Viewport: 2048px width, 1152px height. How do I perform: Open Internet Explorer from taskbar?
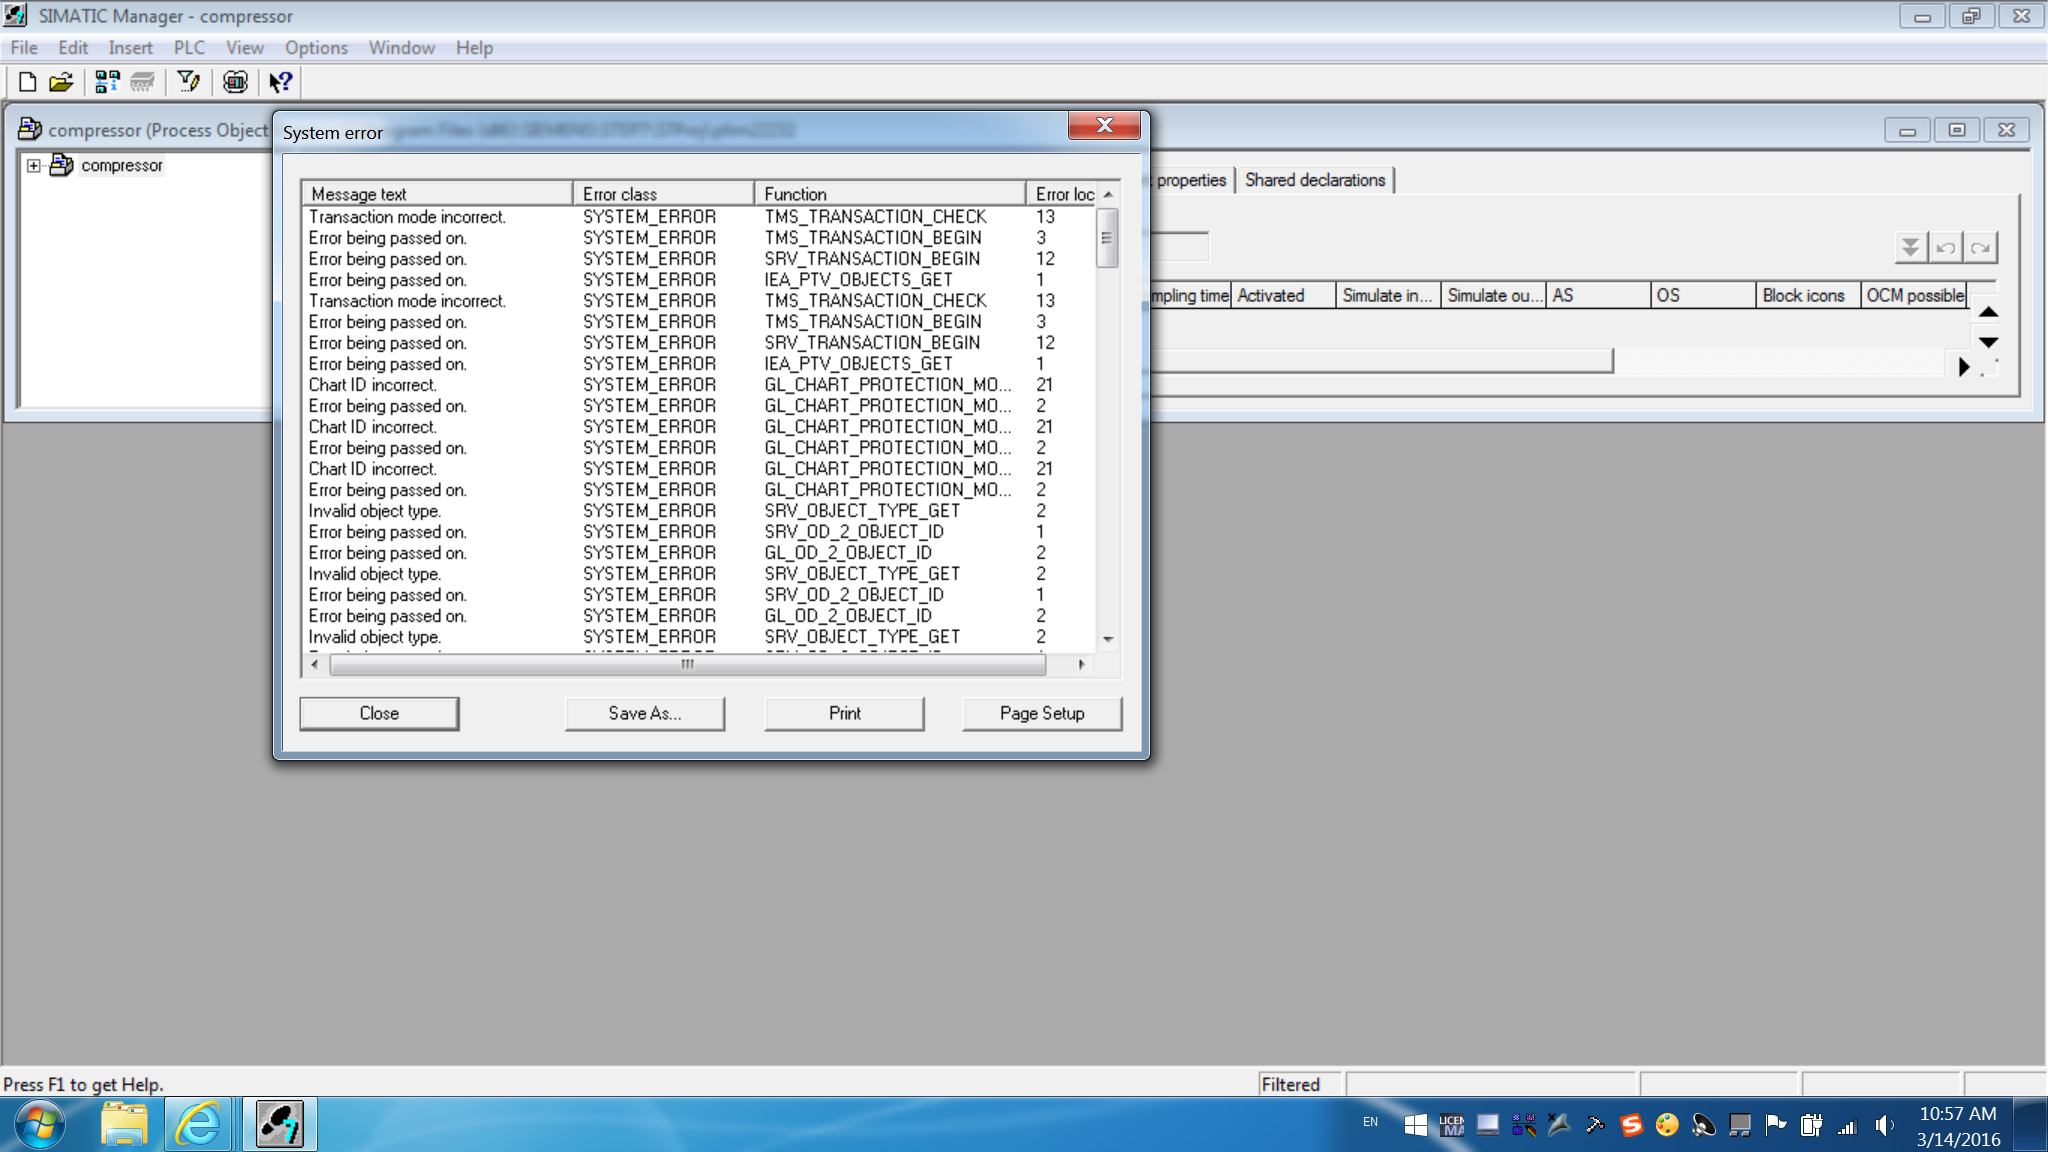tap(198, 1124)
